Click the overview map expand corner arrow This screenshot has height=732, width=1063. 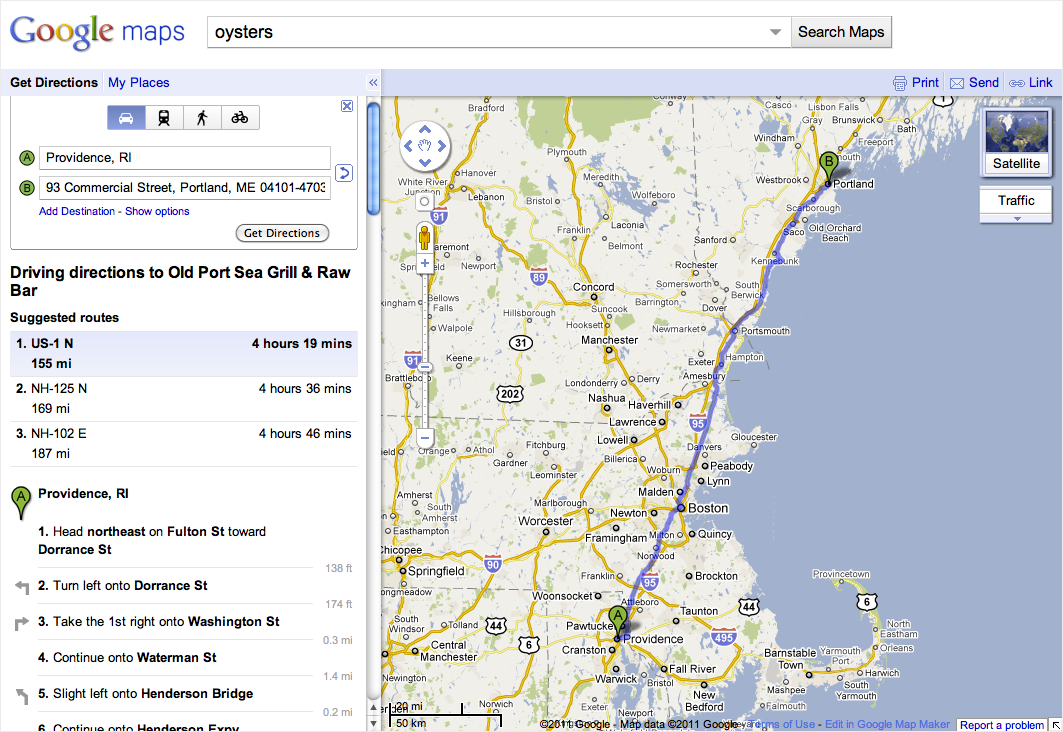[1056, 725]
